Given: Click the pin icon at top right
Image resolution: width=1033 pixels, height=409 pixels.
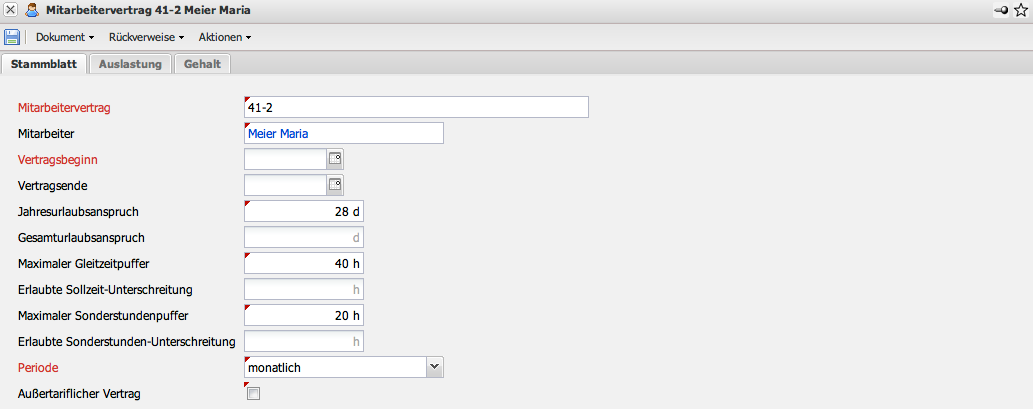Looking at the screenshot, I should 1001,10.
